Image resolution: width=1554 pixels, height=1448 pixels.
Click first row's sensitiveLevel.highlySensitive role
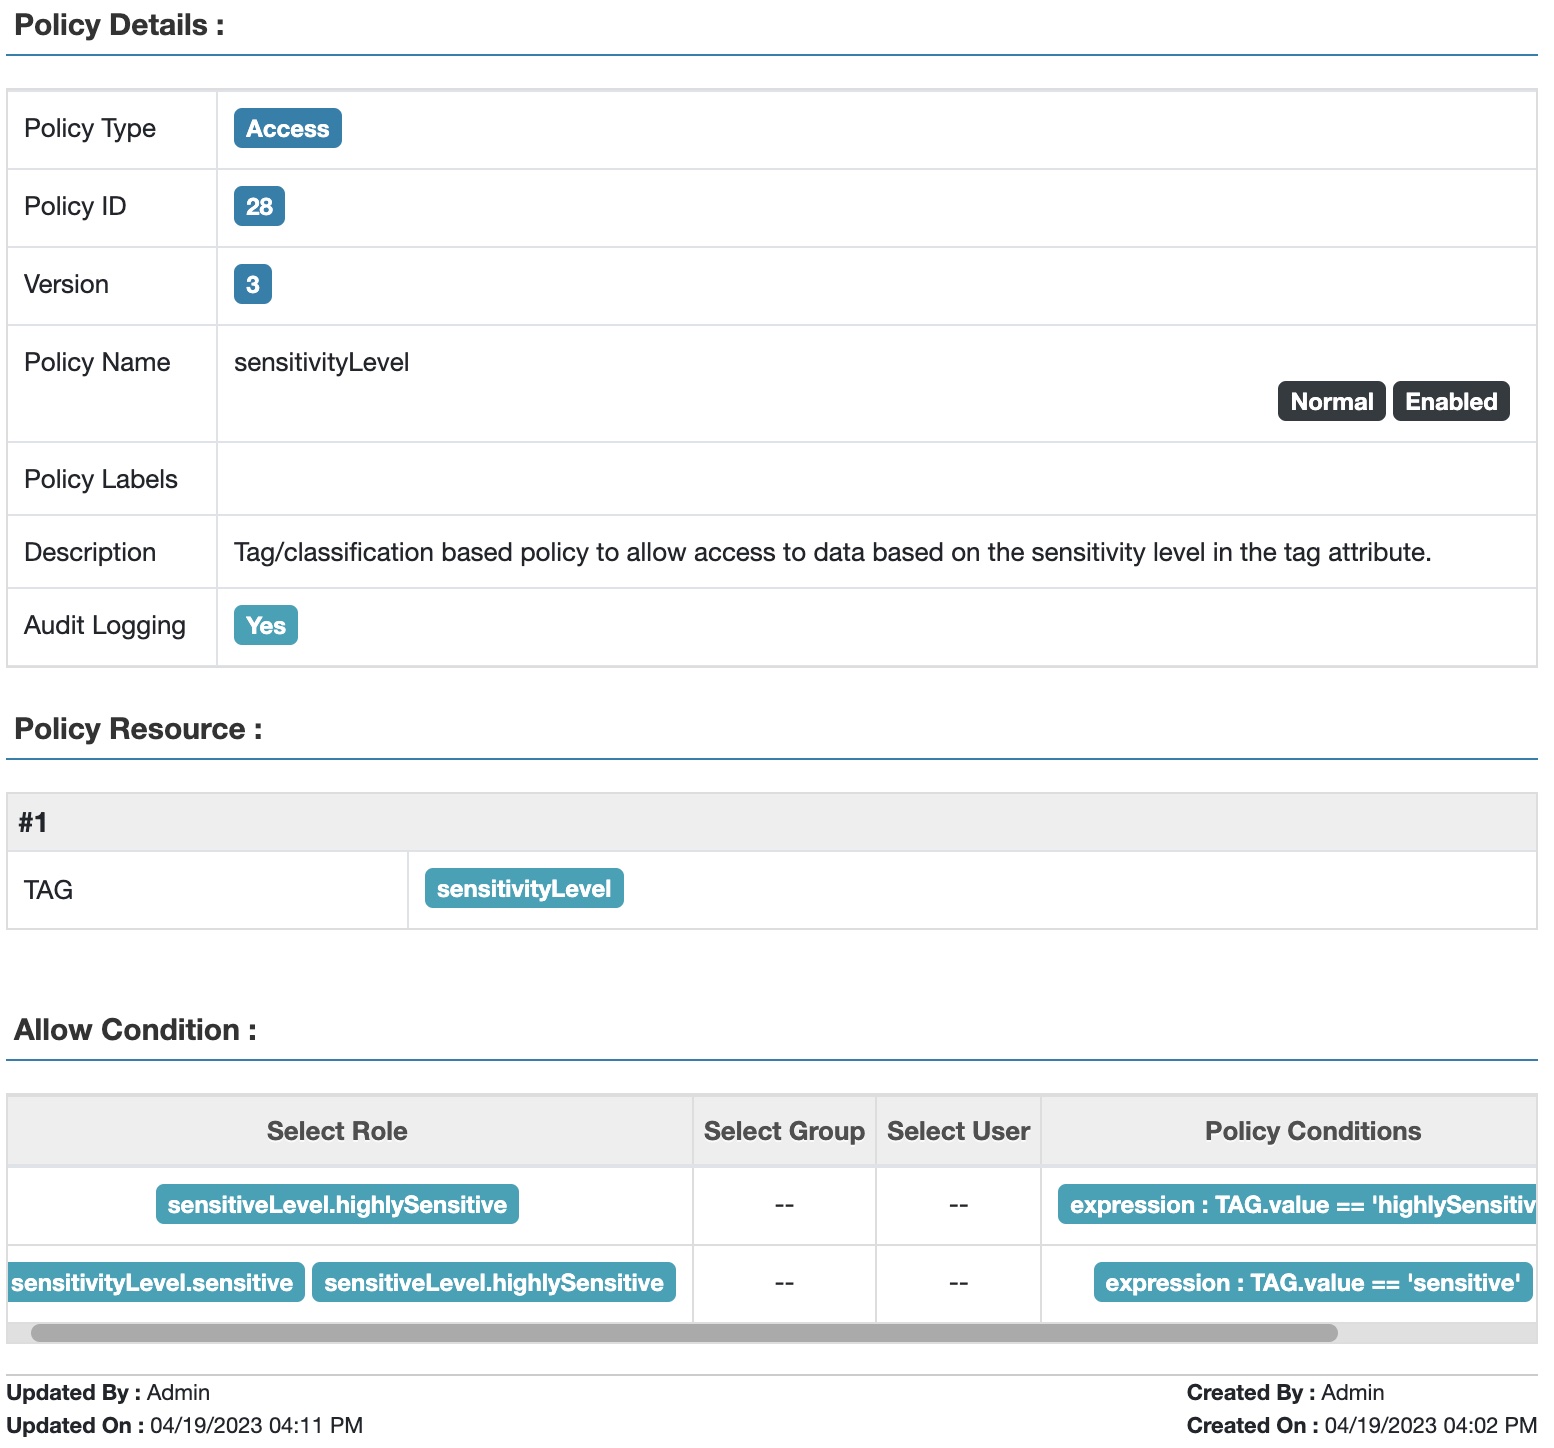(x=337, y=1205)
